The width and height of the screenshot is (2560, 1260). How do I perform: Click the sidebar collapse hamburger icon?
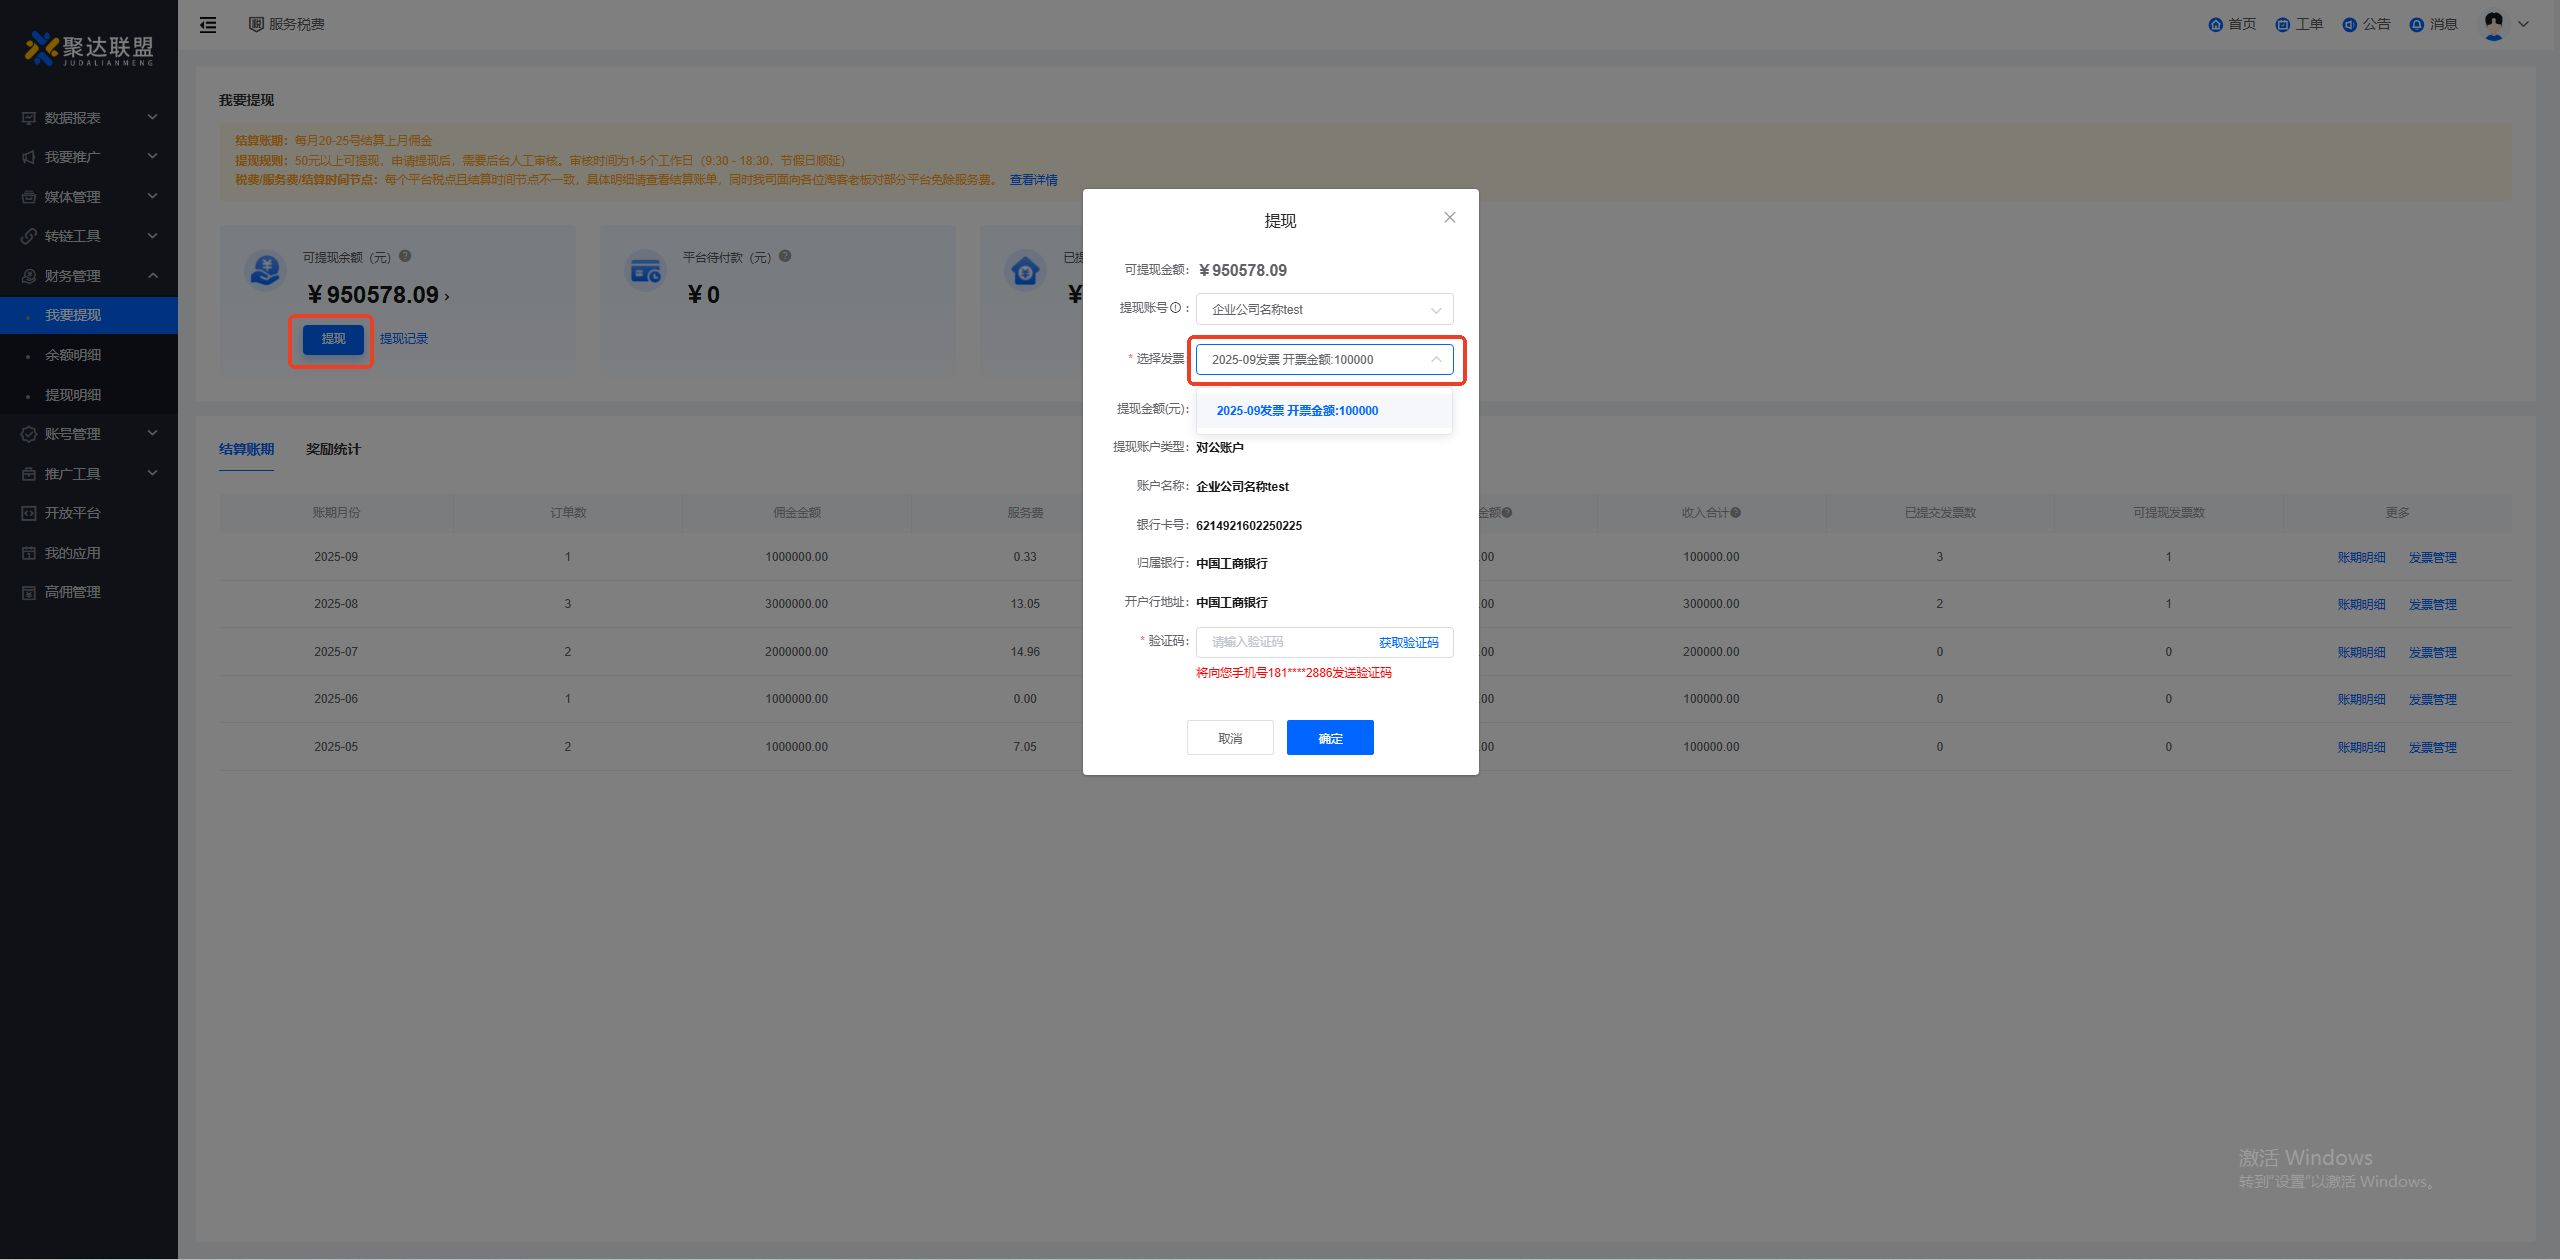point(208,25)
